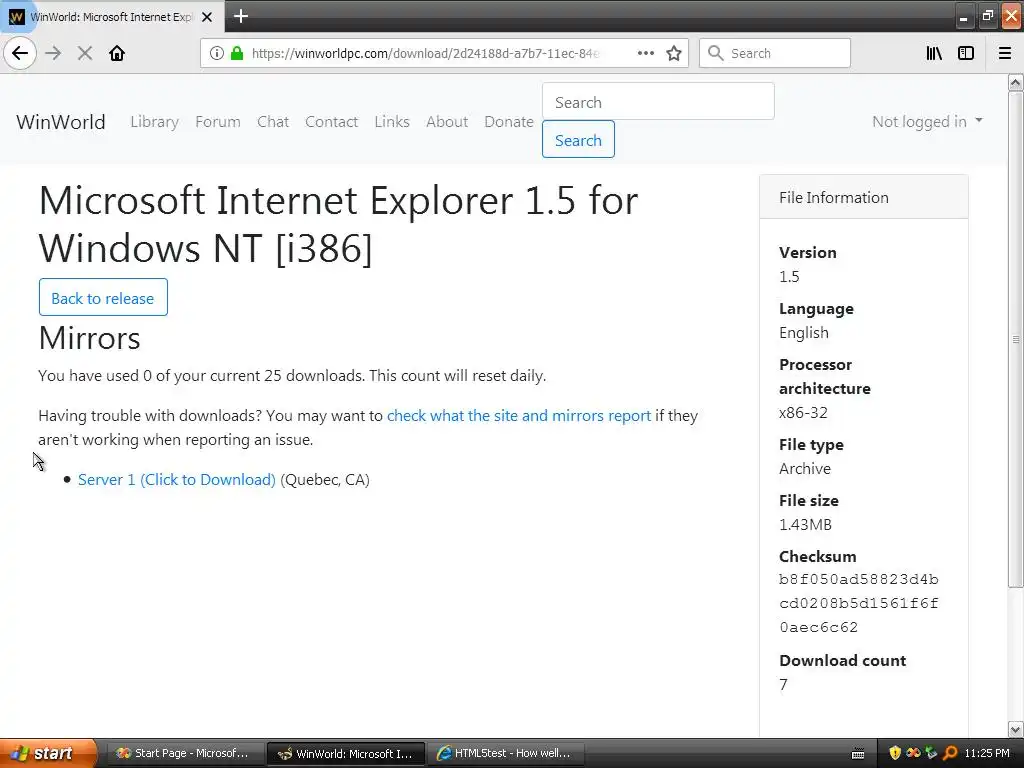Image resolution: width=1024 pixels, height=768 pixels.
Task: Click the WinWorld site search field
Action: point(658,102)
